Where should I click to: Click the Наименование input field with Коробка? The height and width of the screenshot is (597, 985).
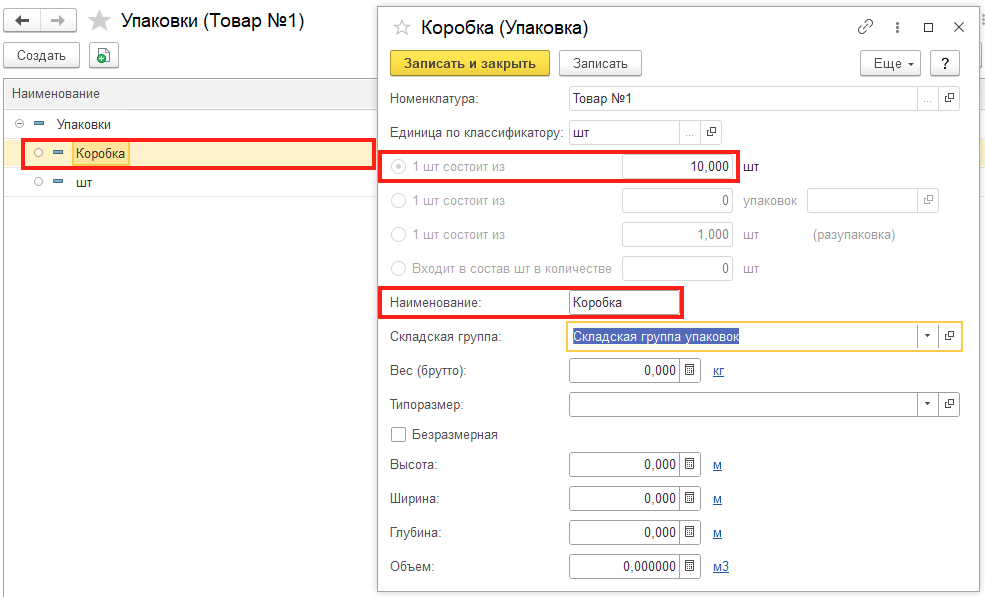tap(624, 302)
